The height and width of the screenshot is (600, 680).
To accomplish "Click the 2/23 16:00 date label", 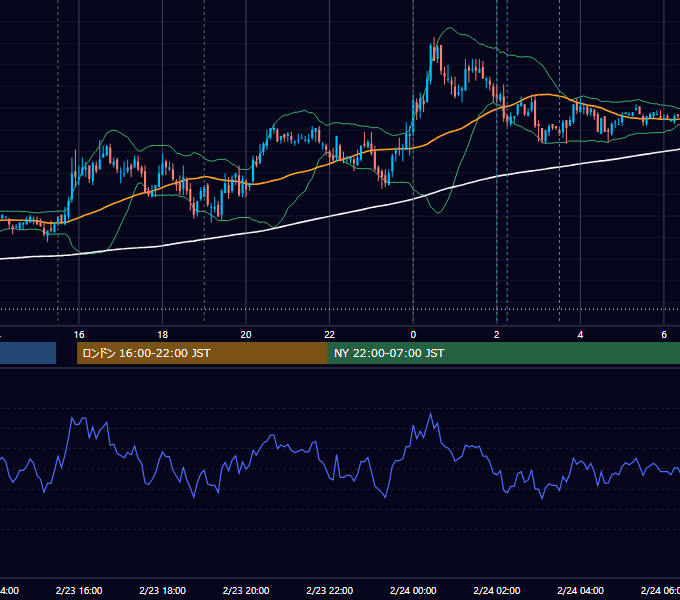I will click(x=79, y=590).
